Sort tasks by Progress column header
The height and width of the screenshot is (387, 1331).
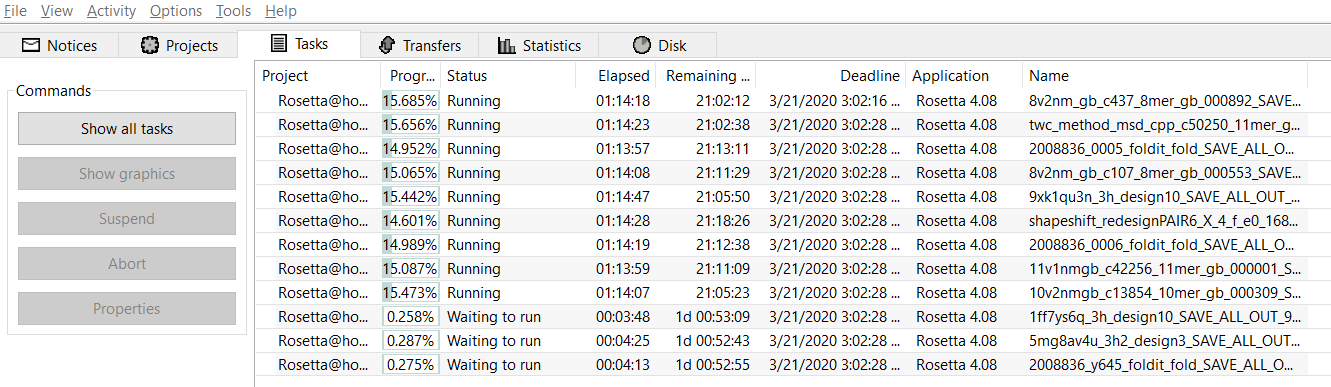(x=411, y=76)
